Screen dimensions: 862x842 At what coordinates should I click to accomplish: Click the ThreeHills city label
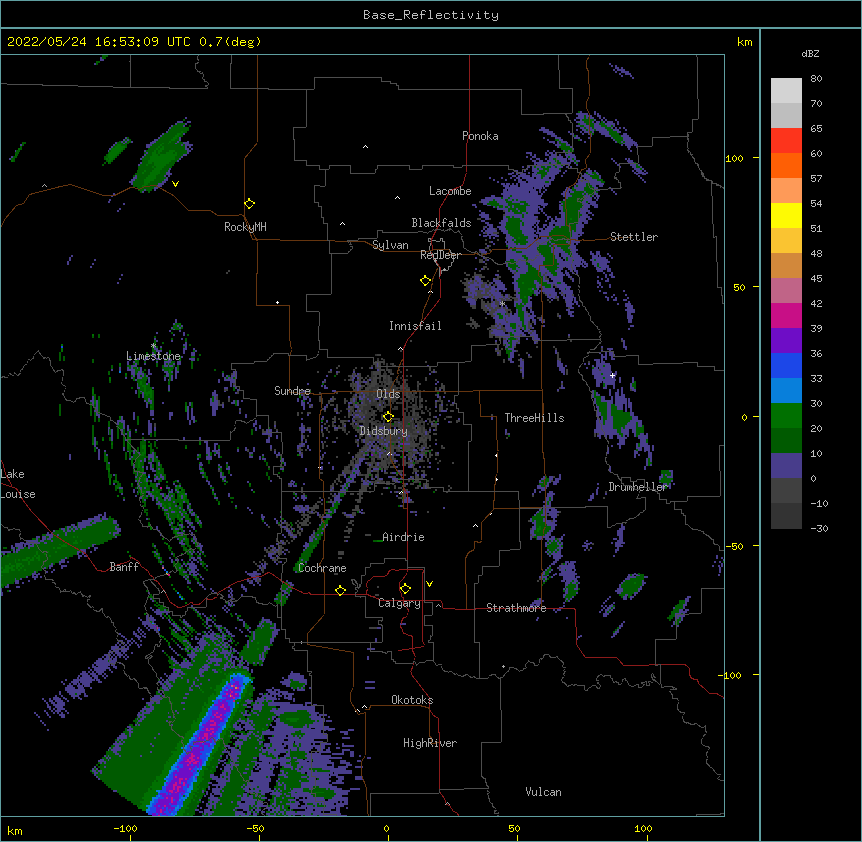(534, 418)
